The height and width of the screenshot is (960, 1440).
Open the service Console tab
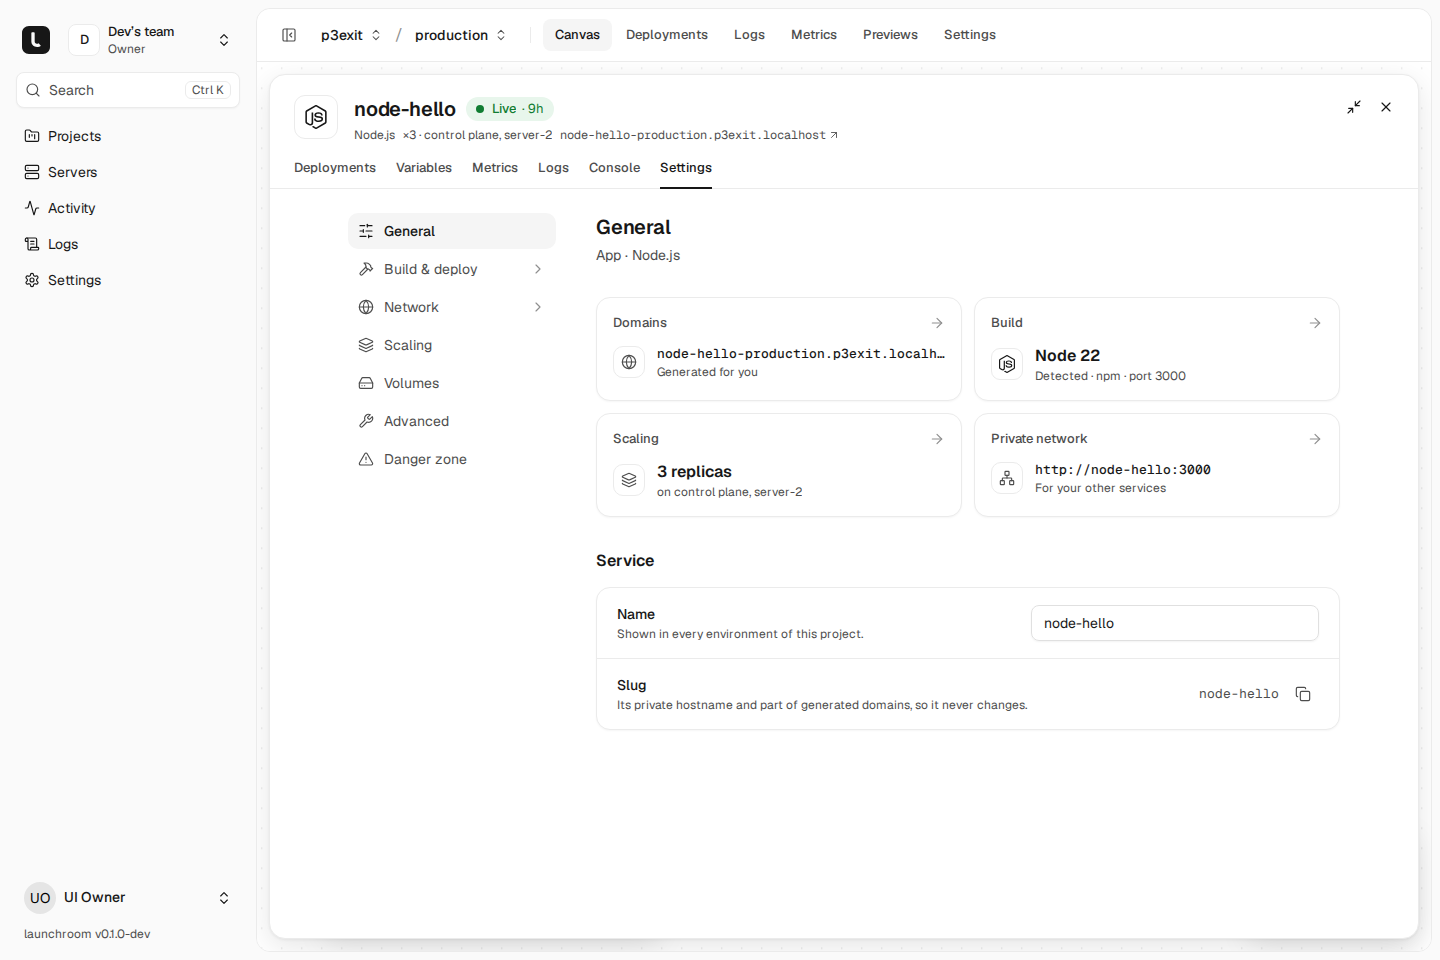(614, 168)
